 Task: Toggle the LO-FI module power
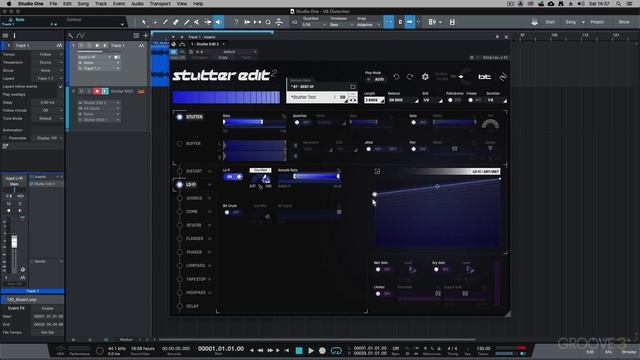[180, 184]
